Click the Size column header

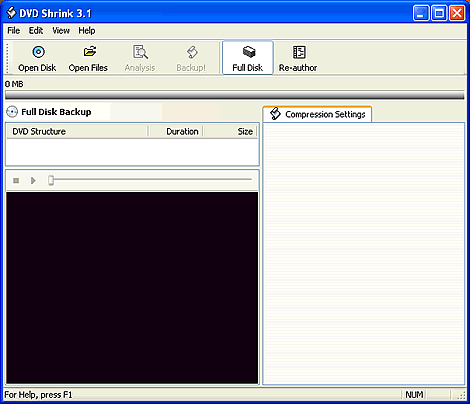(230, 131)
